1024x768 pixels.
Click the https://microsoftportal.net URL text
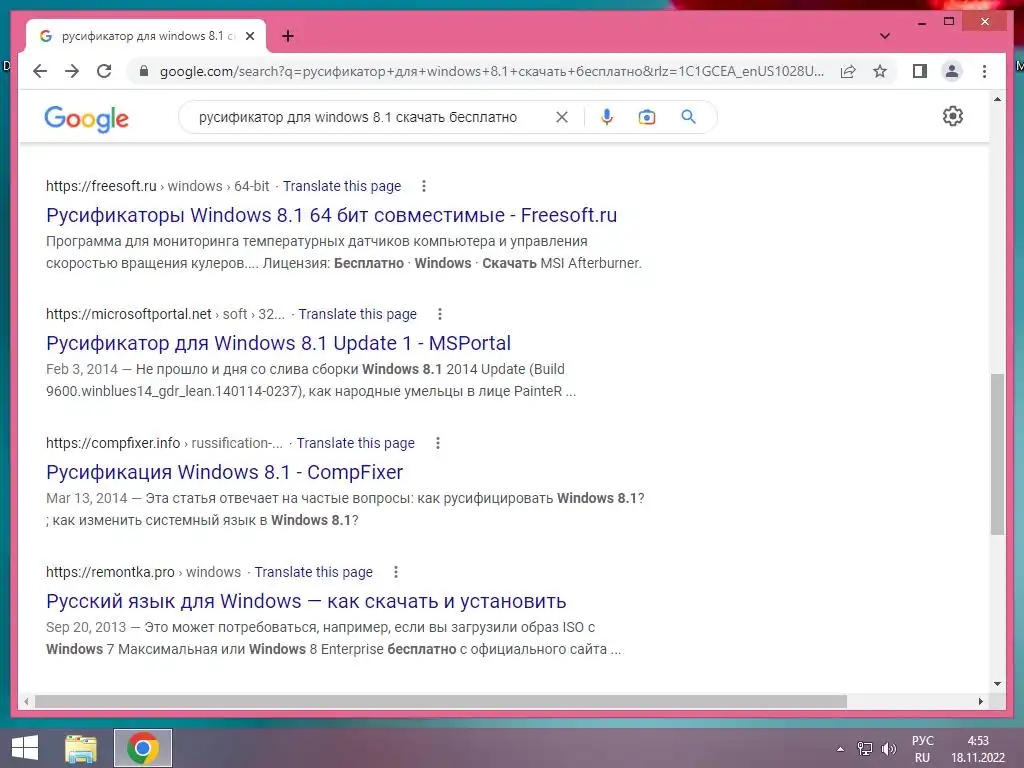(129, 314)
